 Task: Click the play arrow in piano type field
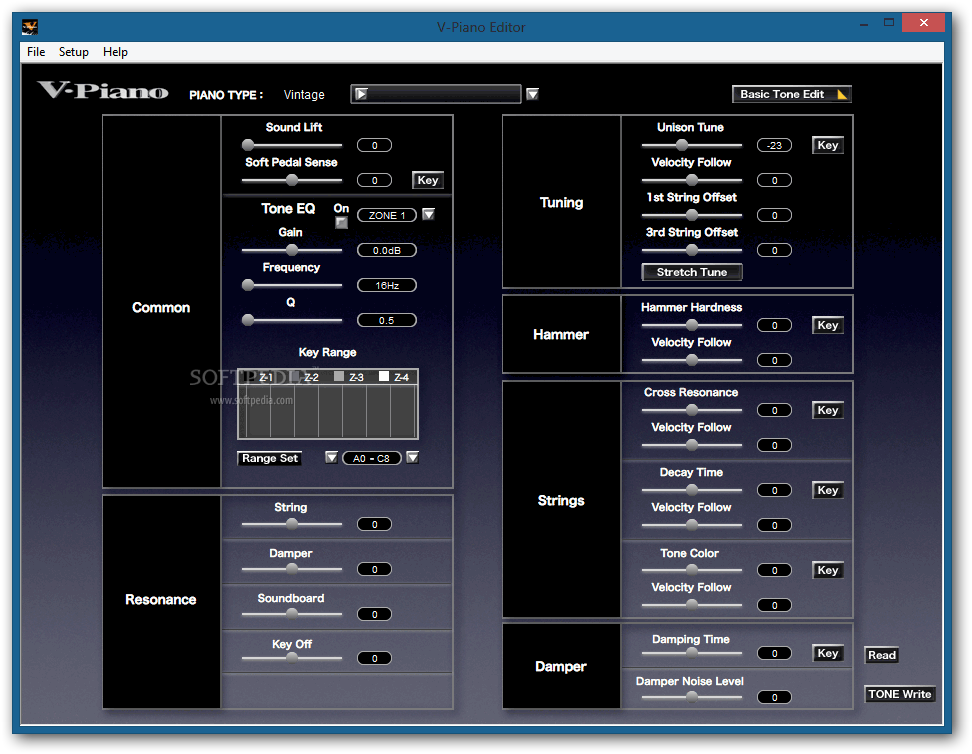[361, 94]
